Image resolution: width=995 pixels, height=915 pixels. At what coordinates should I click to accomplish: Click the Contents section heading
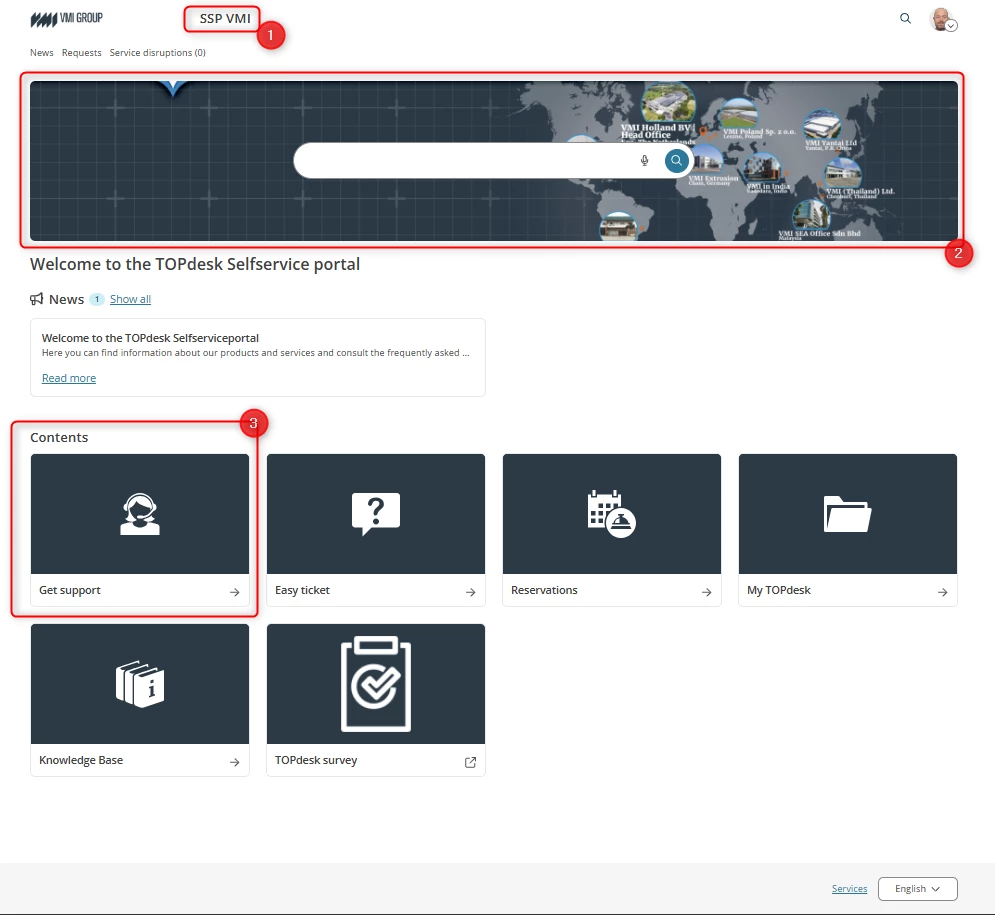pos(59,438)
